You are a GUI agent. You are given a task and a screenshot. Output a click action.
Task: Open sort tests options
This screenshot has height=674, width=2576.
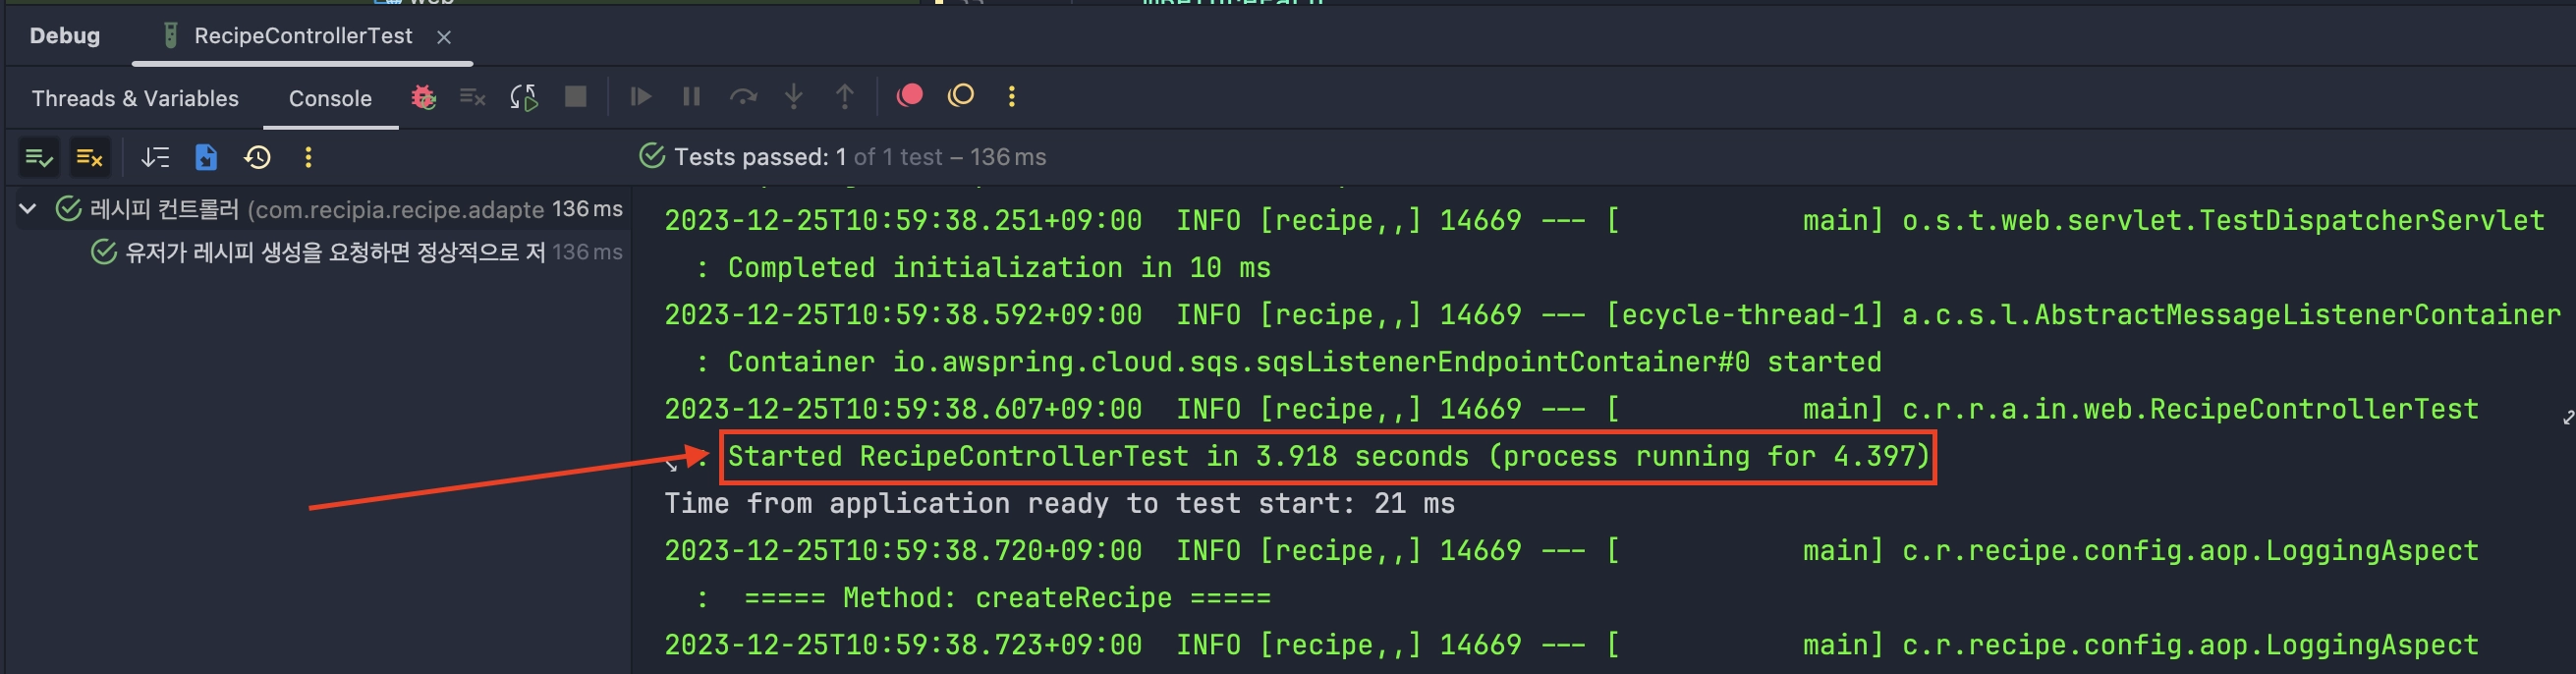click(x=155, y=158)
